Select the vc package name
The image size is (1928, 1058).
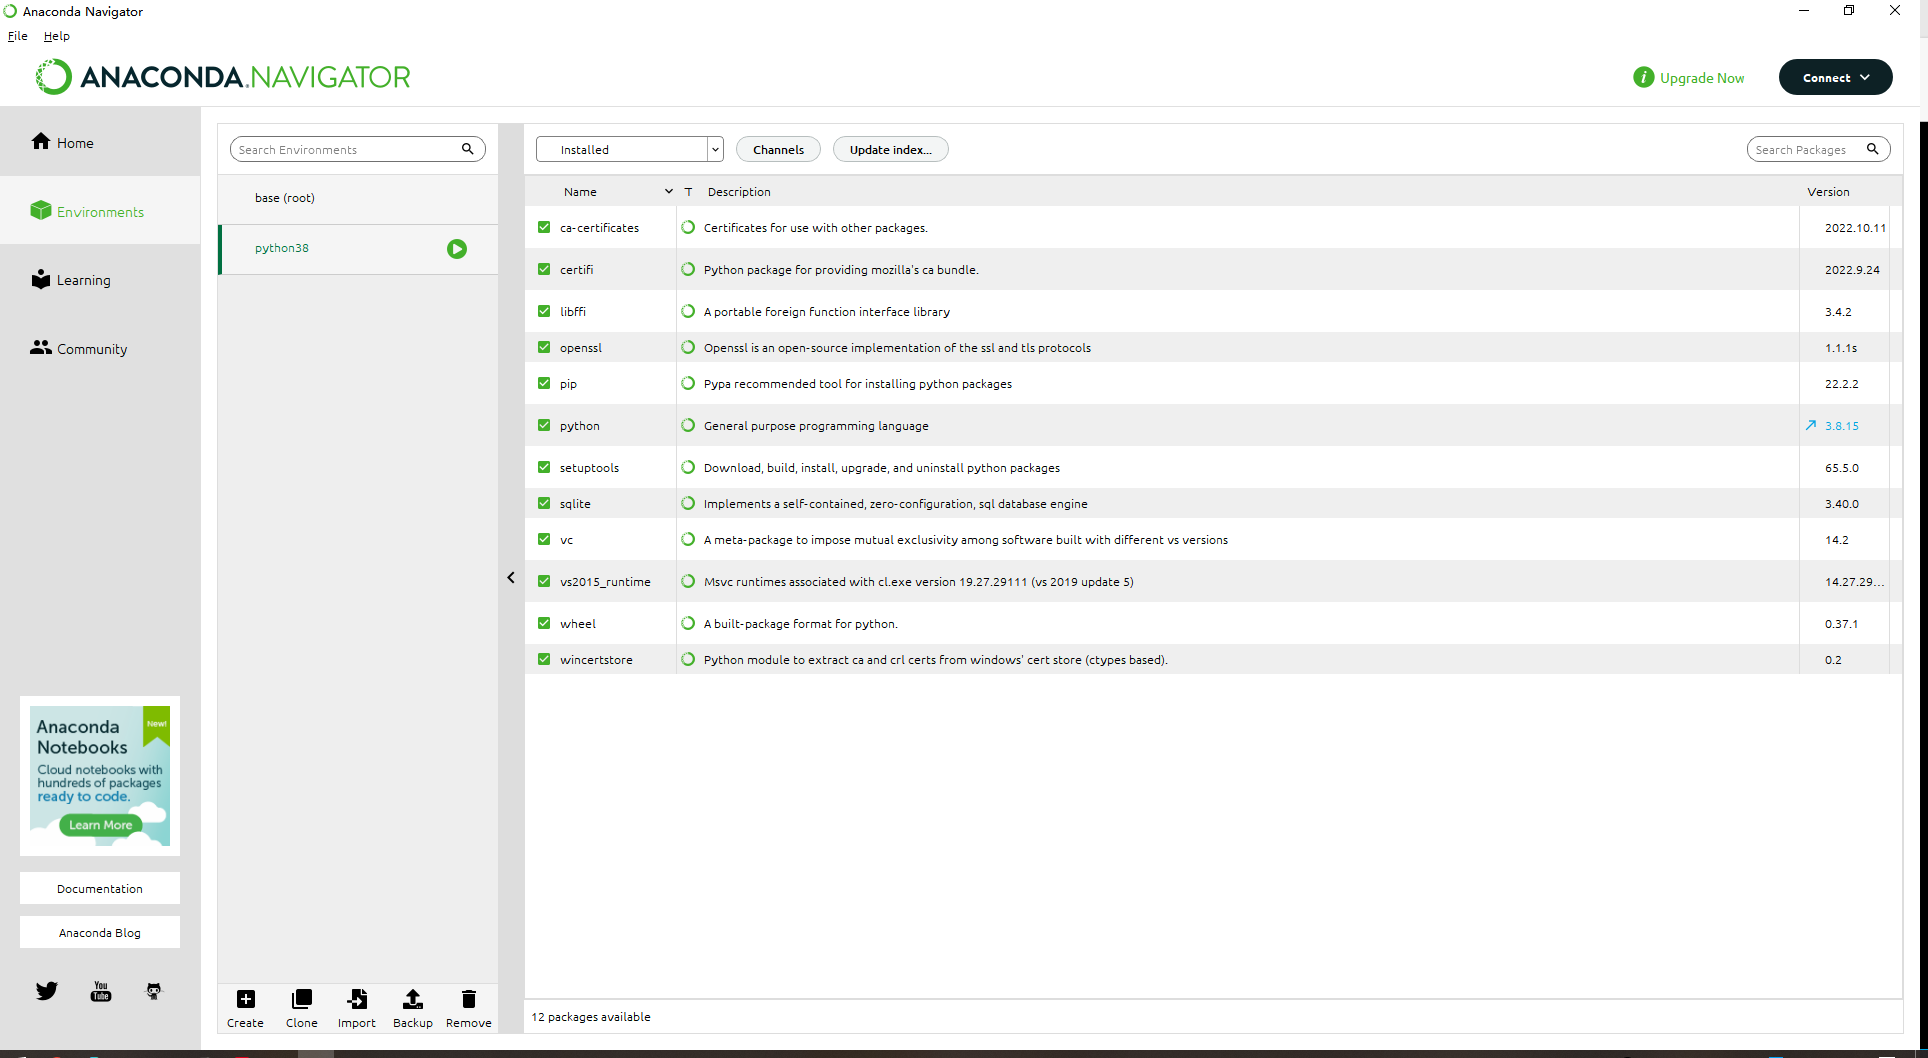click(566, 539)
